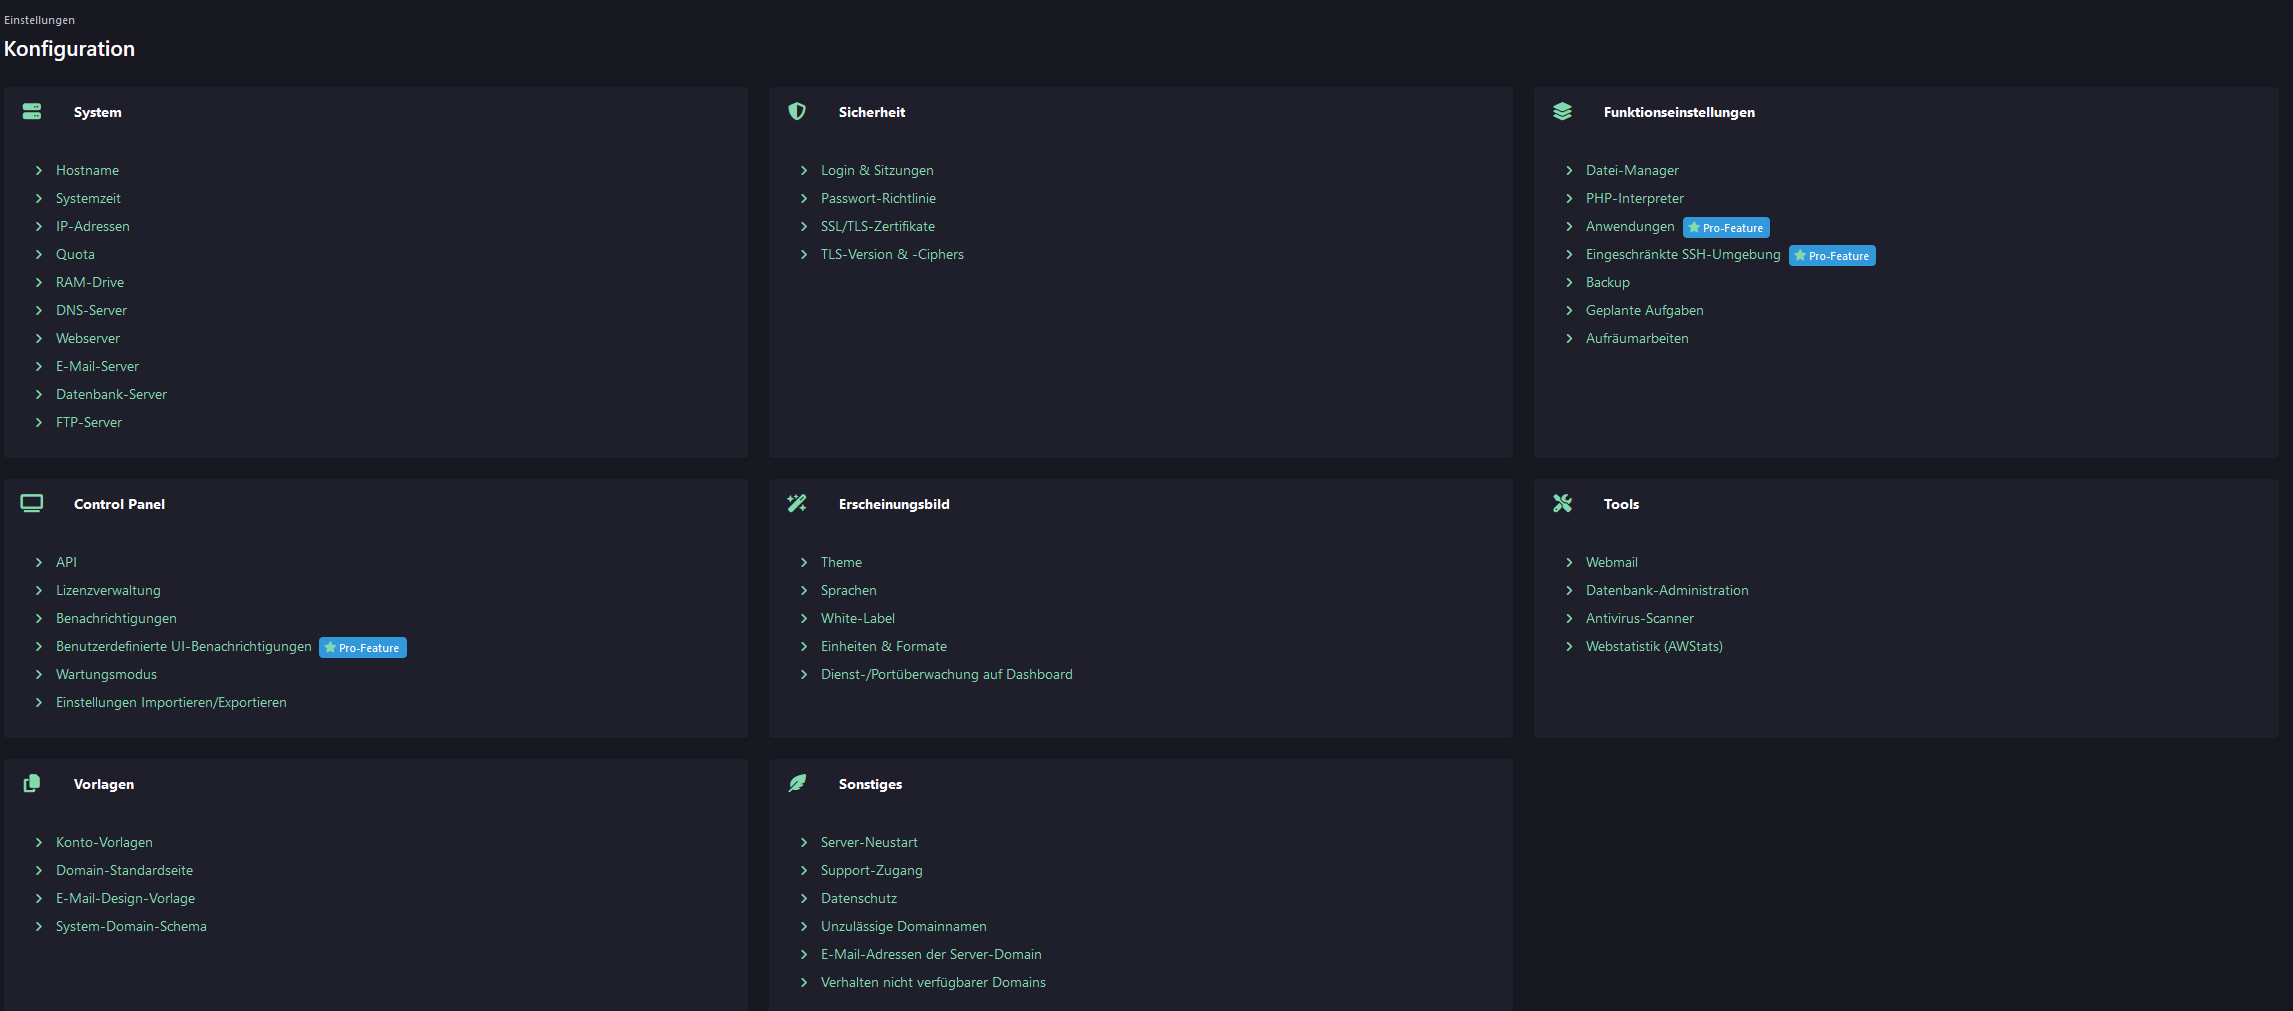This screenshot has width=2293, height=1011.
Task: Click the chevron next to Webmail
Action: [1569, 563]
